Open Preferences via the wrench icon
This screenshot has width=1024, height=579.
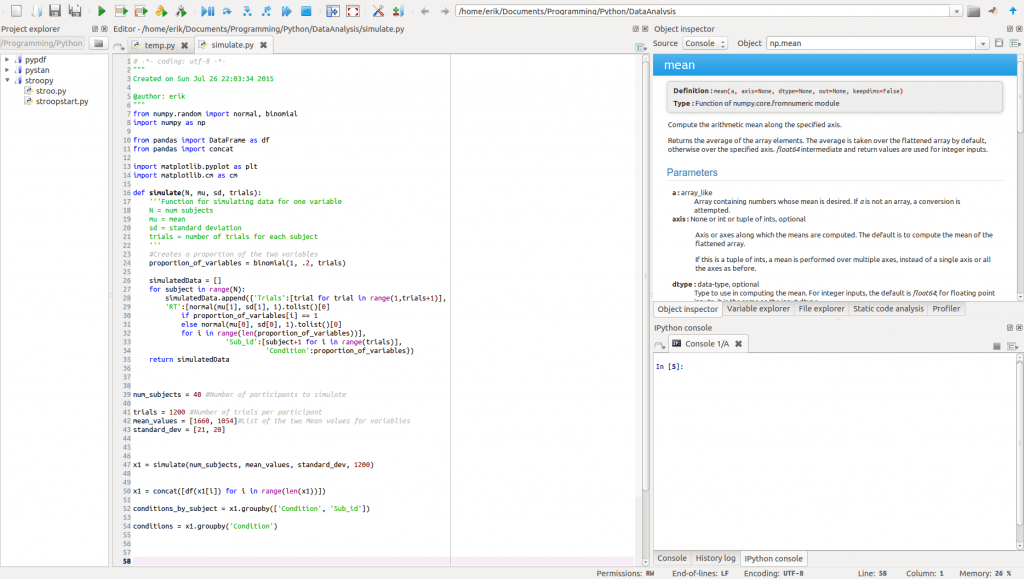pos(378,11)
